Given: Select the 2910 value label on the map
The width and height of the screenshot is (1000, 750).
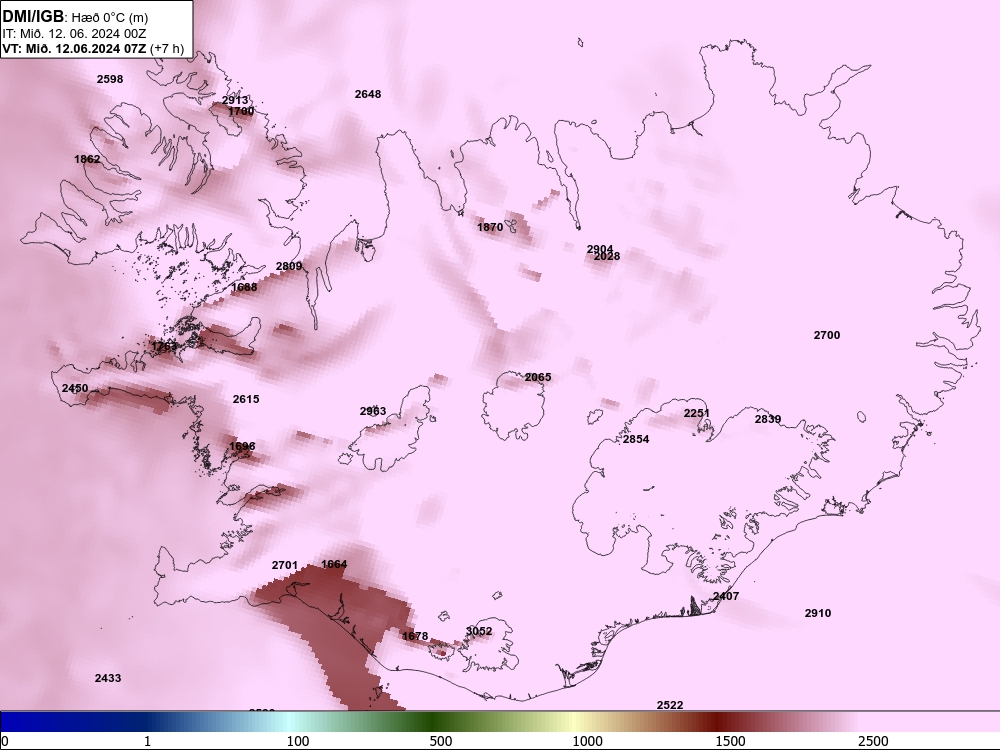Looking at the screenshot, I should click(x=818, y=613).
